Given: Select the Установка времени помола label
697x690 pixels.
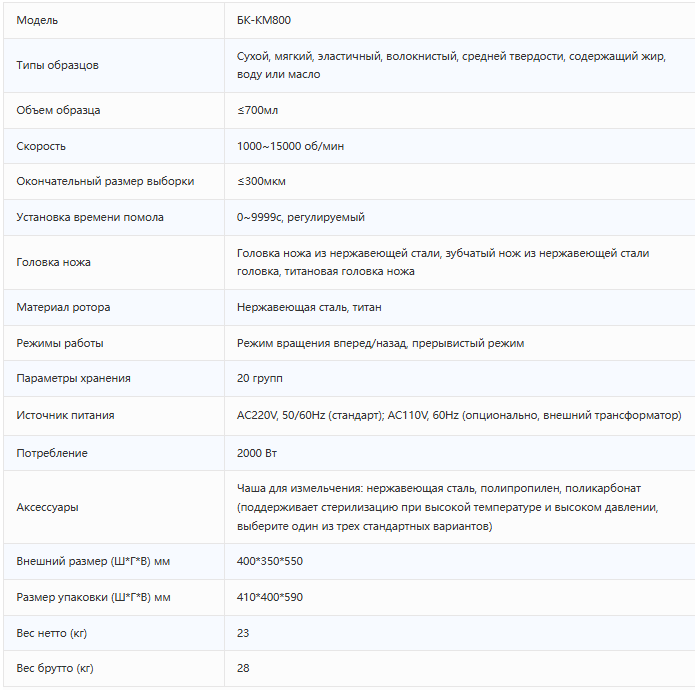Looking at the screenshot, I should coord(90,217).
